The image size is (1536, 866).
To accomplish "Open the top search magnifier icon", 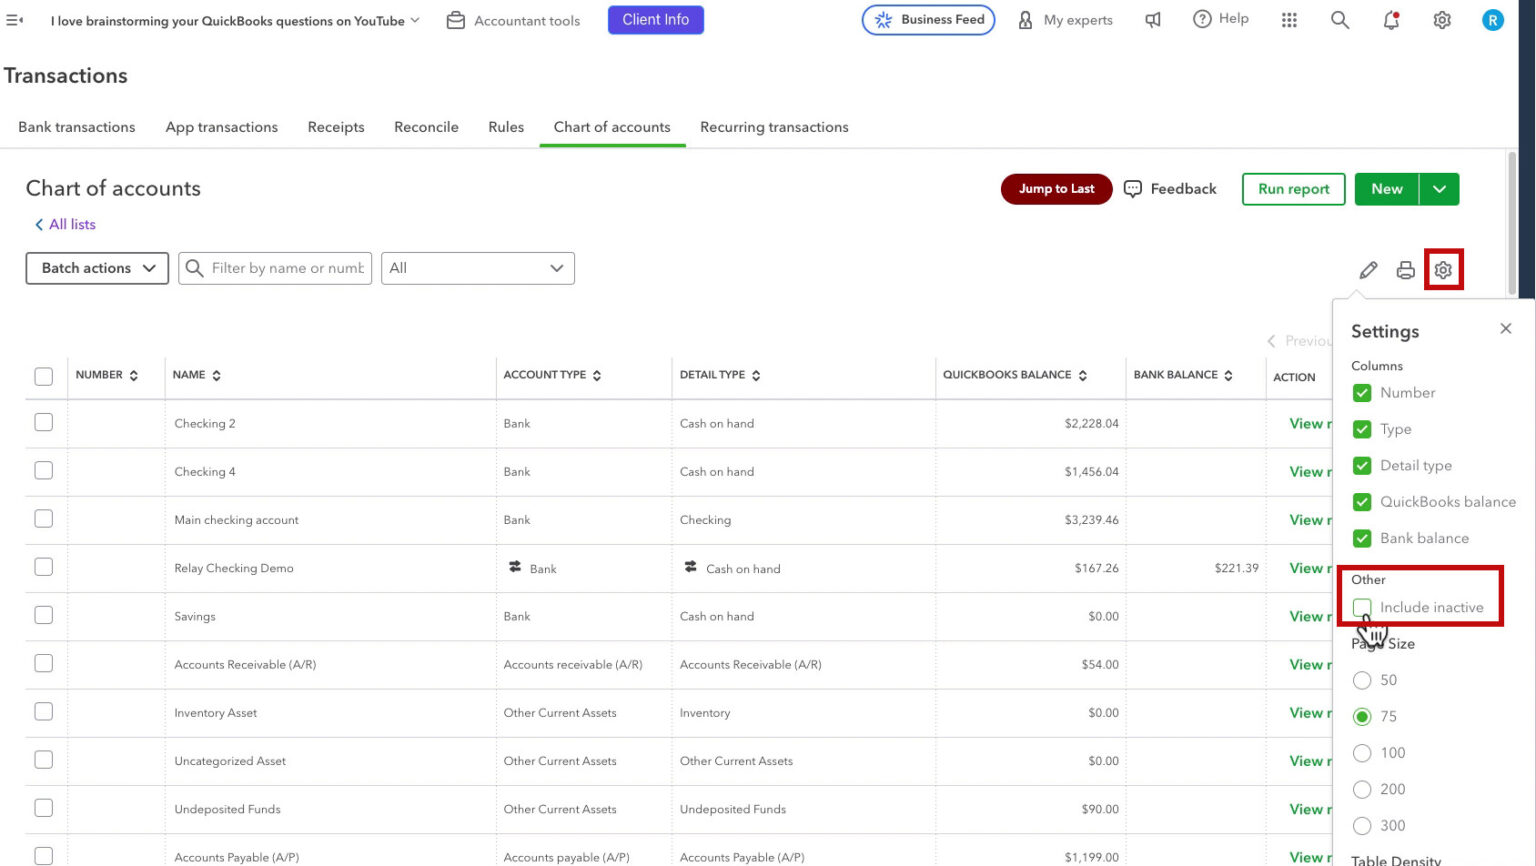I will [1340, 20].
